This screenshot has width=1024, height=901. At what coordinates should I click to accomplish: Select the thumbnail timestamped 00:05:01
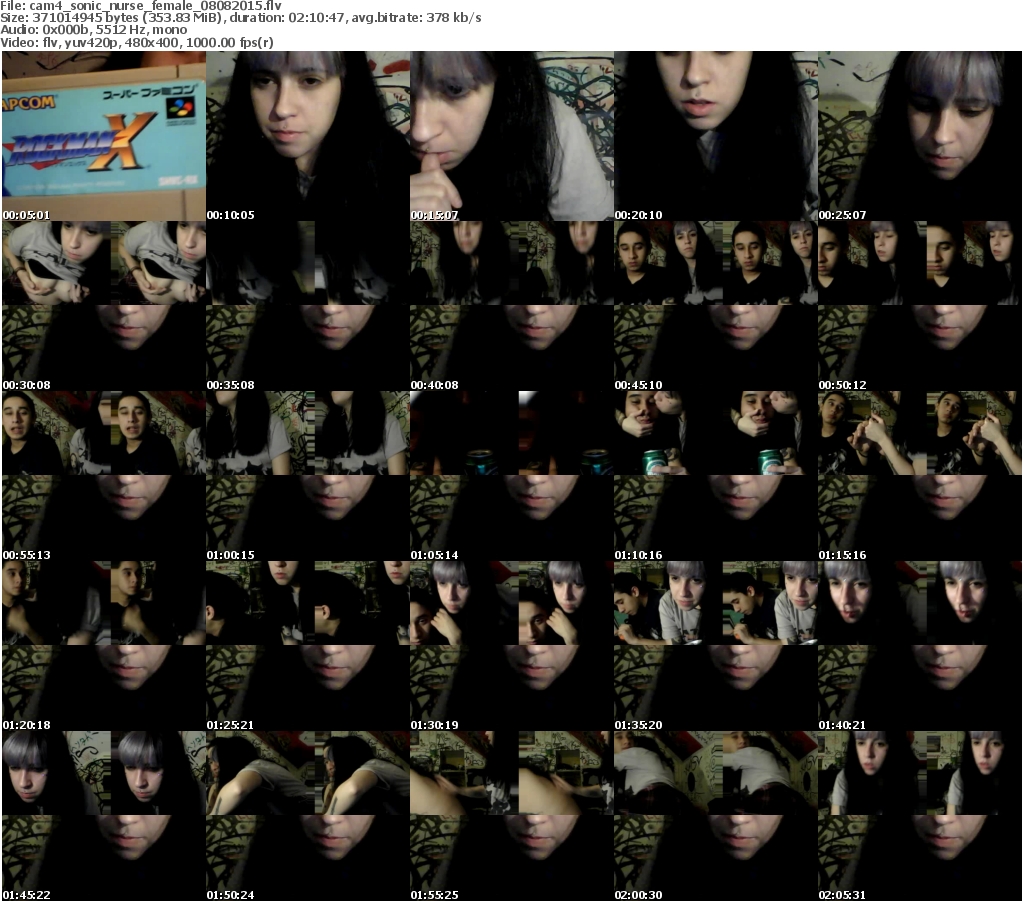pyautogui.click(x=104, y=136)
